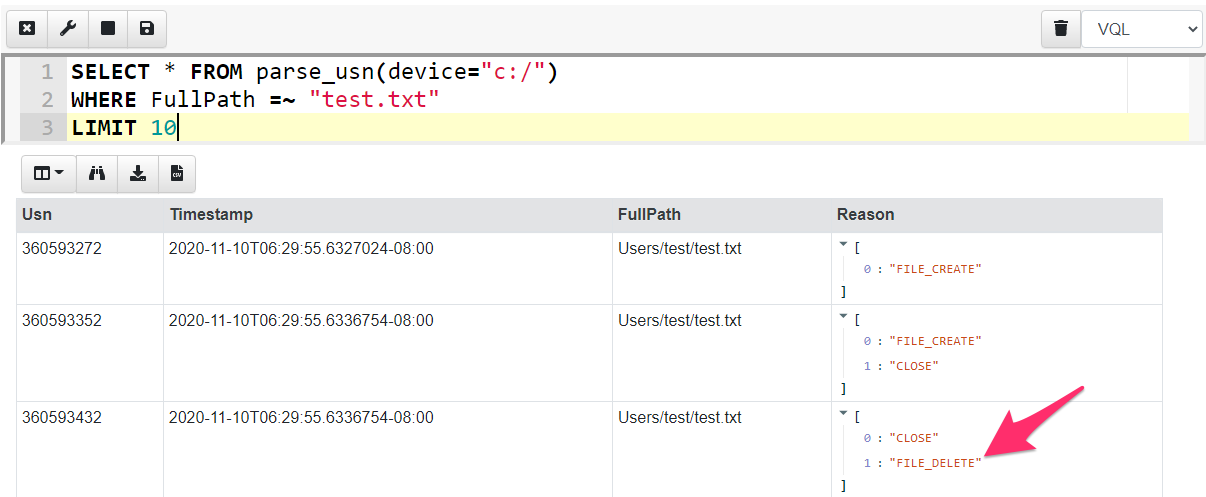Delete the cell using trash icon
The height and width of the screenshot is (497, 1206).
1061,29
